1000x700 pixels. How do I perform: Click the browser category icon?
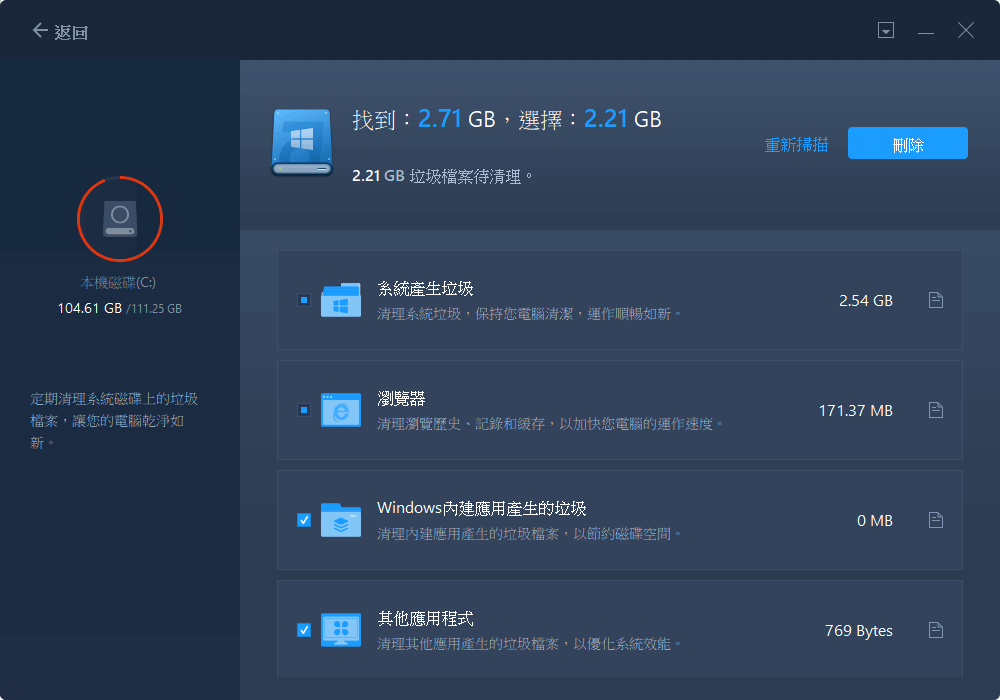(341, 410)
